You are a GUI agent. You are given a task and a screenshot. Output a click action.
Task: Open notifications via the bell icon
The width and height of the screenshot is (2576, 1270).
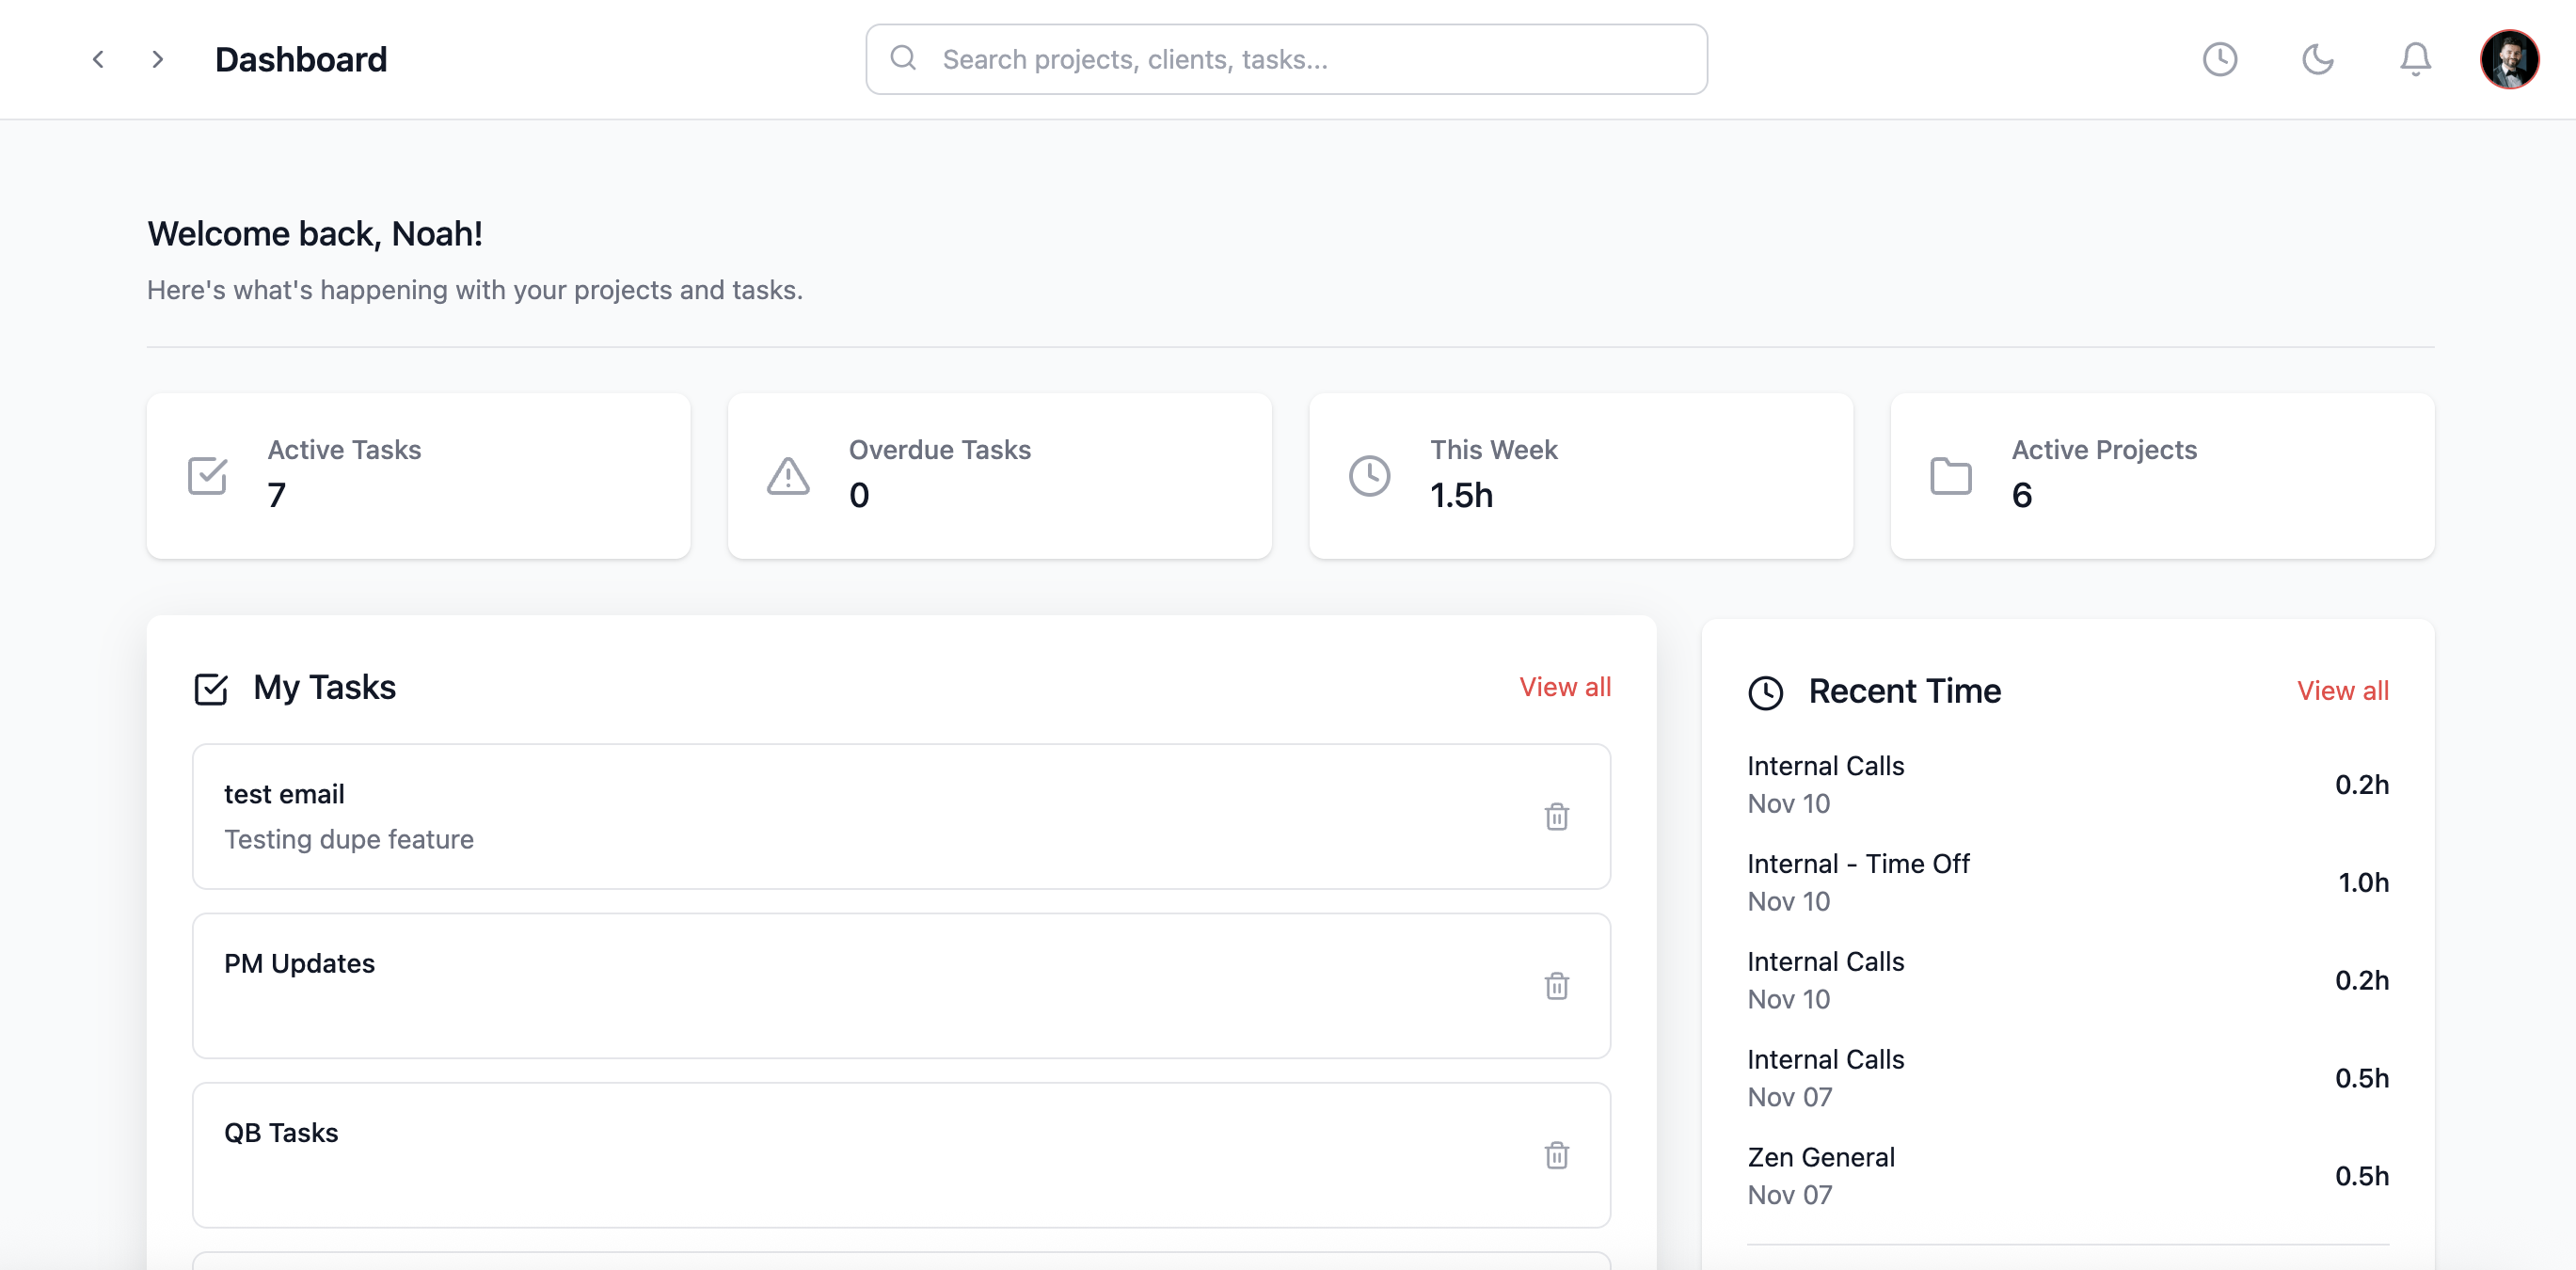2416,59
